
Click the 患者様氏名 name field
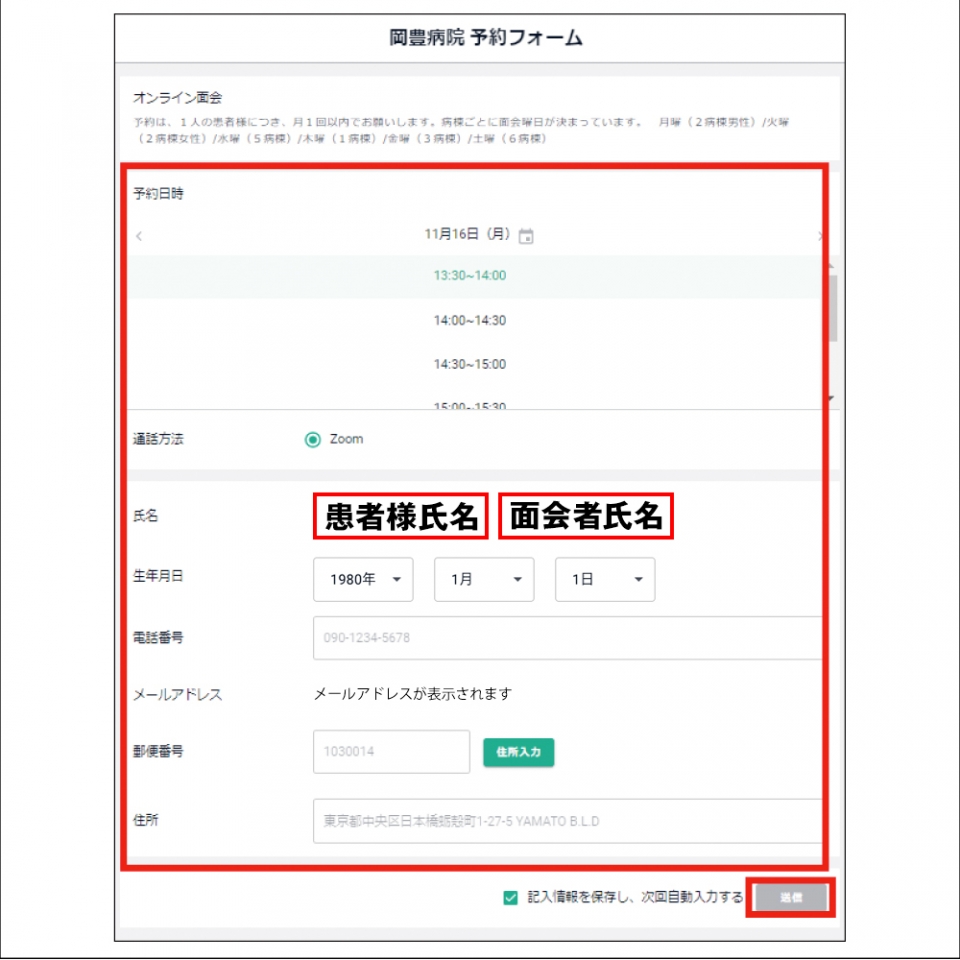pyautogui.click(x=400, y=516)
